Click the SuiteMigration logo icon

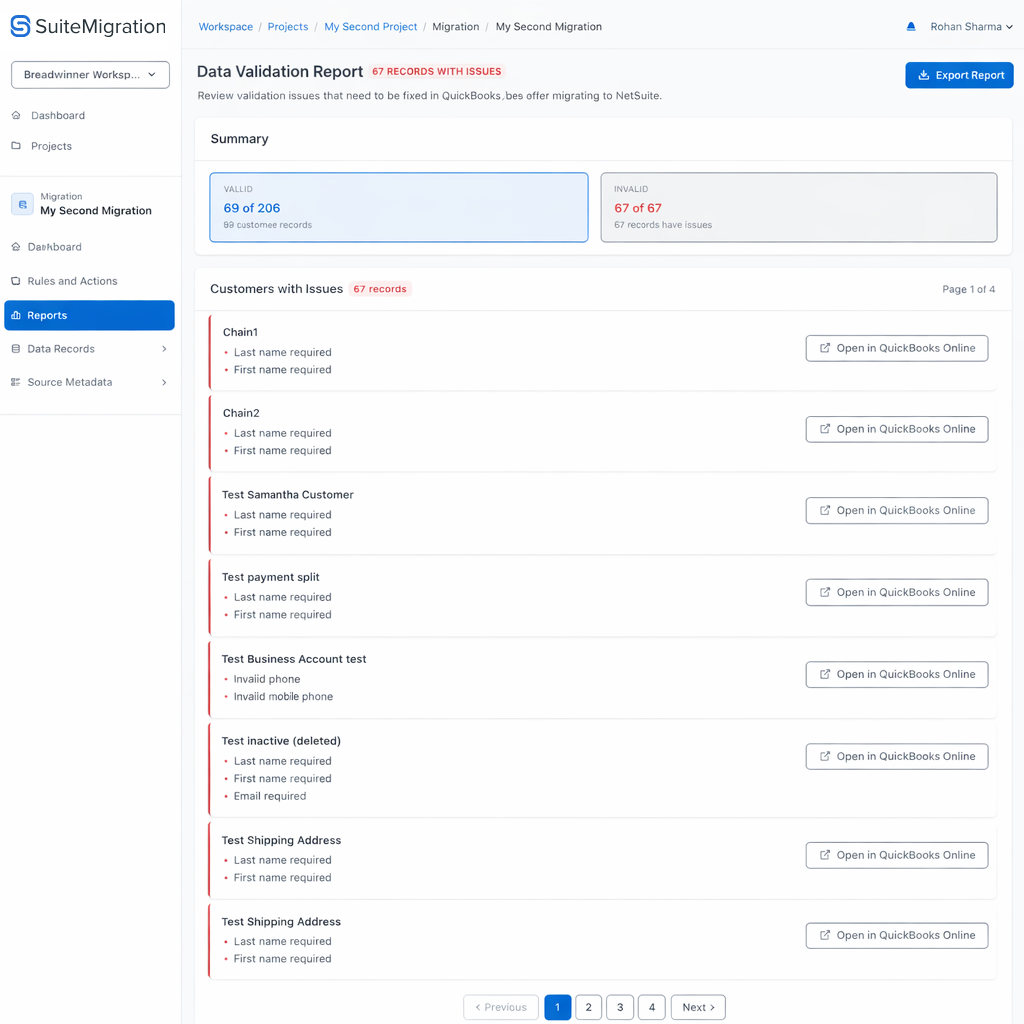tap(20, 26)
